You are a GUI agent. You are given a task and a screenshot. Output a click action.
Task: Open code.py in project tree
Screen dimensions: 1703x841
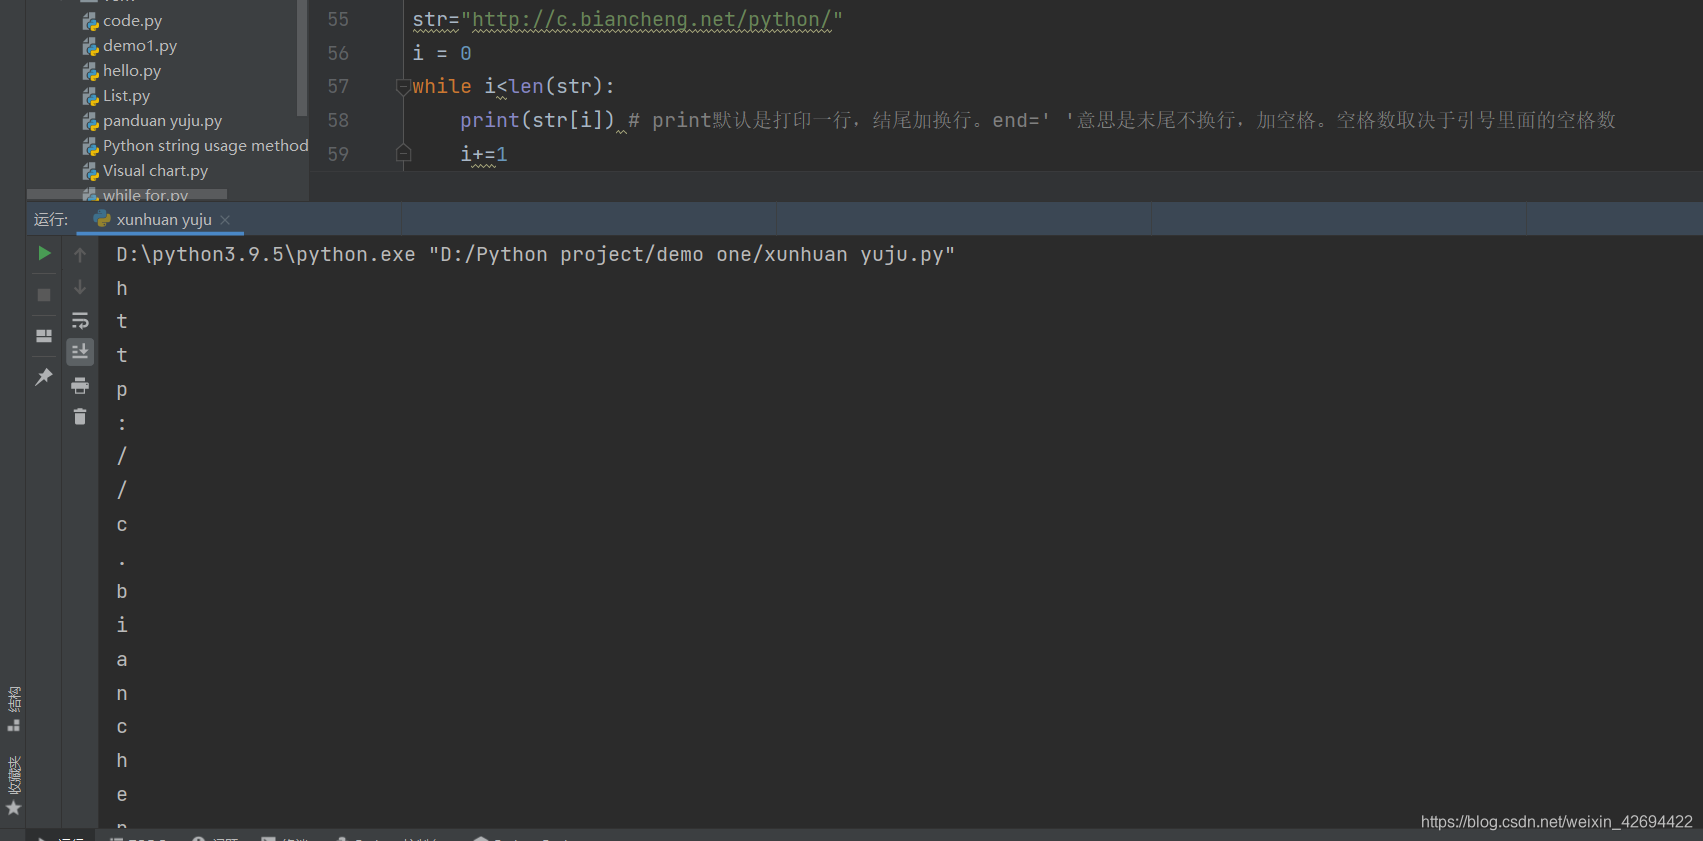click(x=132, y=20)
